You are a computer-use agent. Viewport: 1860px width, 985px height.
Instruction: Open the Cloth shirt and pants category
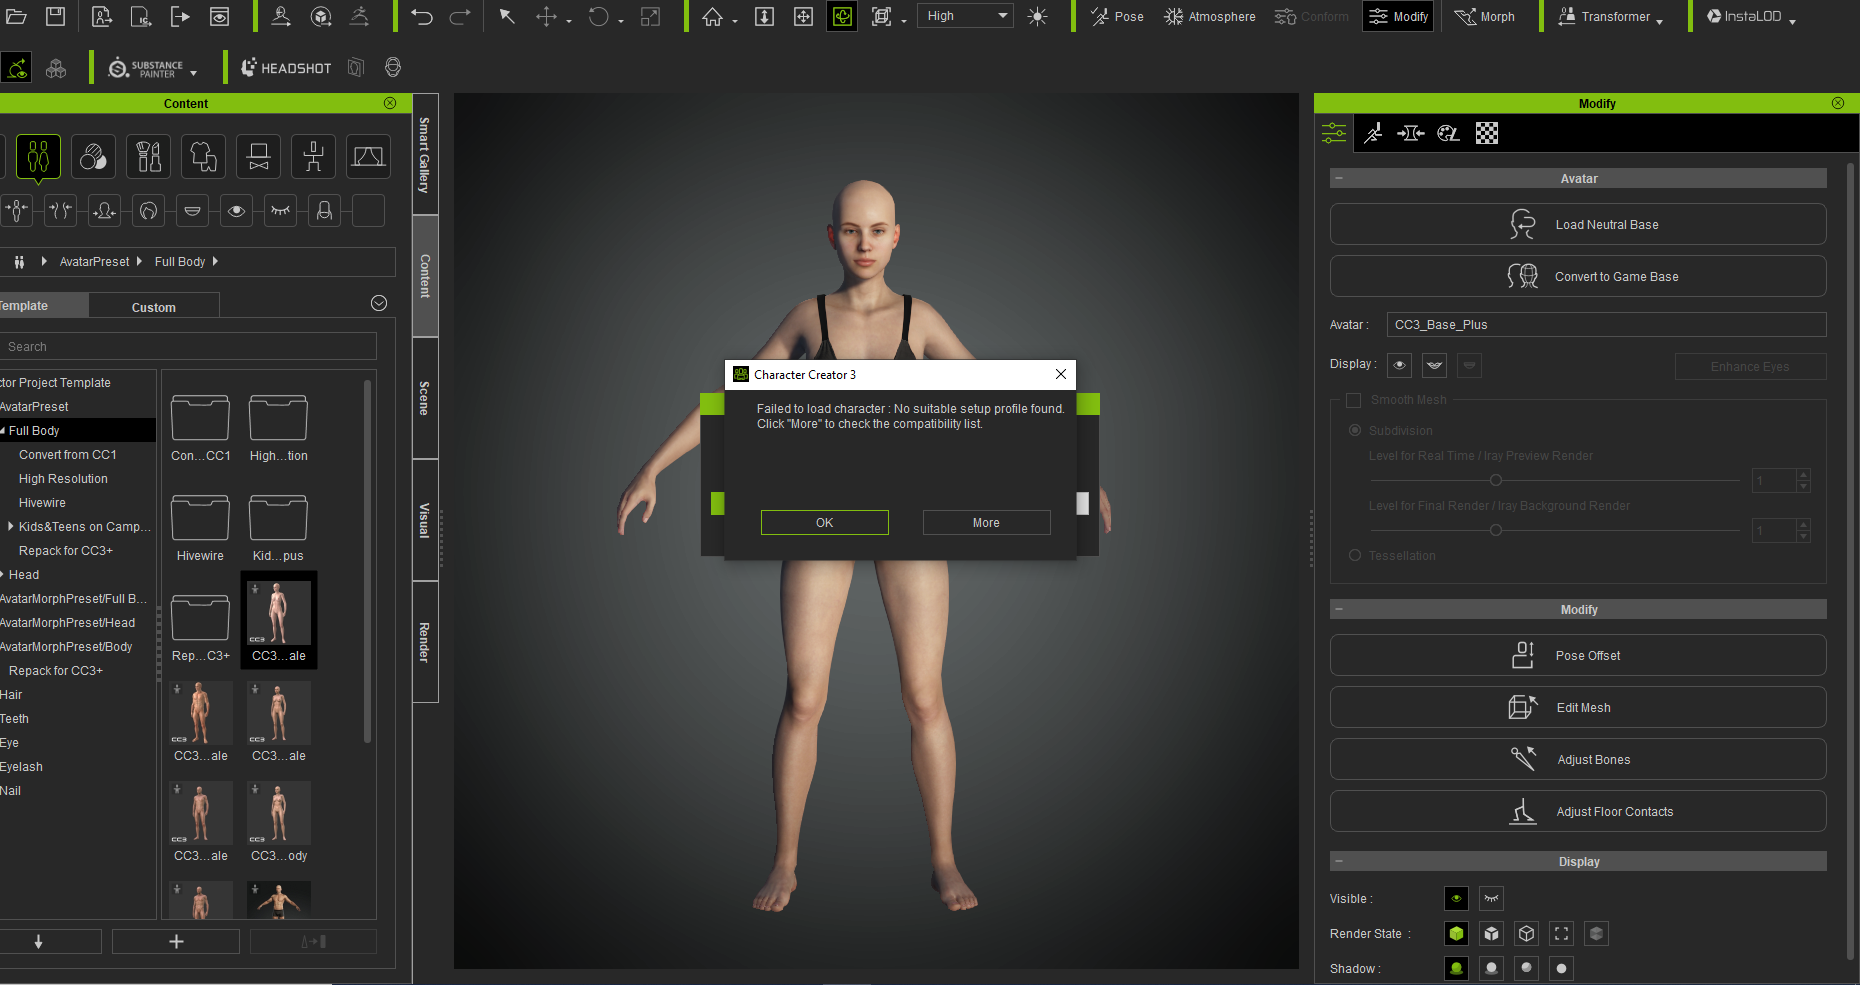(203, 157)
